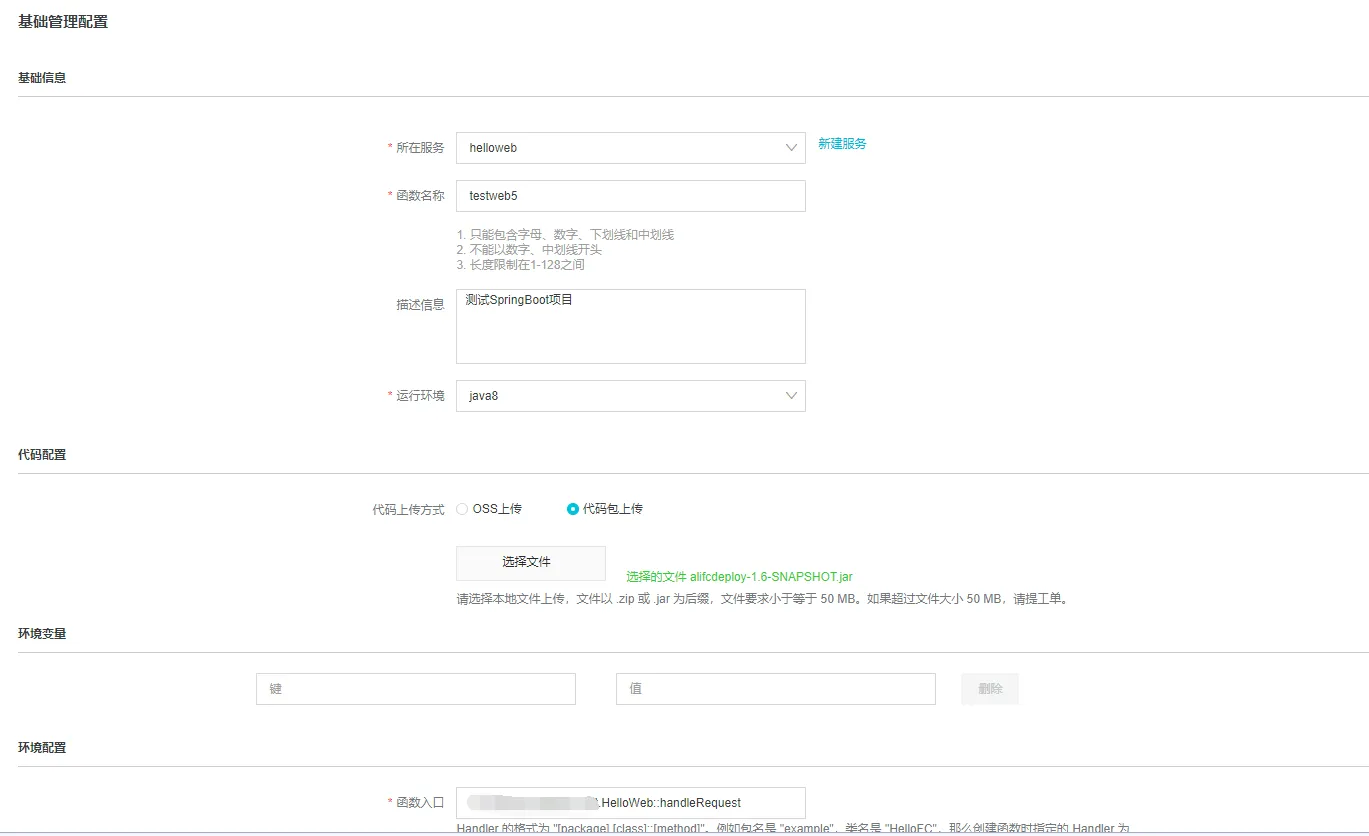The image size is (1369, 836).
Task: Expand the 运行环境 dropdown set to java8
Action: [630, 396]
